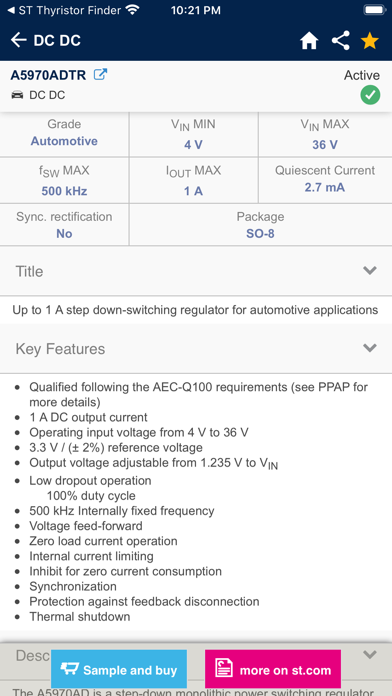Go to home screen icon
Image resolution: width=392 pixels, height=696 pixels.
[309, 41]
